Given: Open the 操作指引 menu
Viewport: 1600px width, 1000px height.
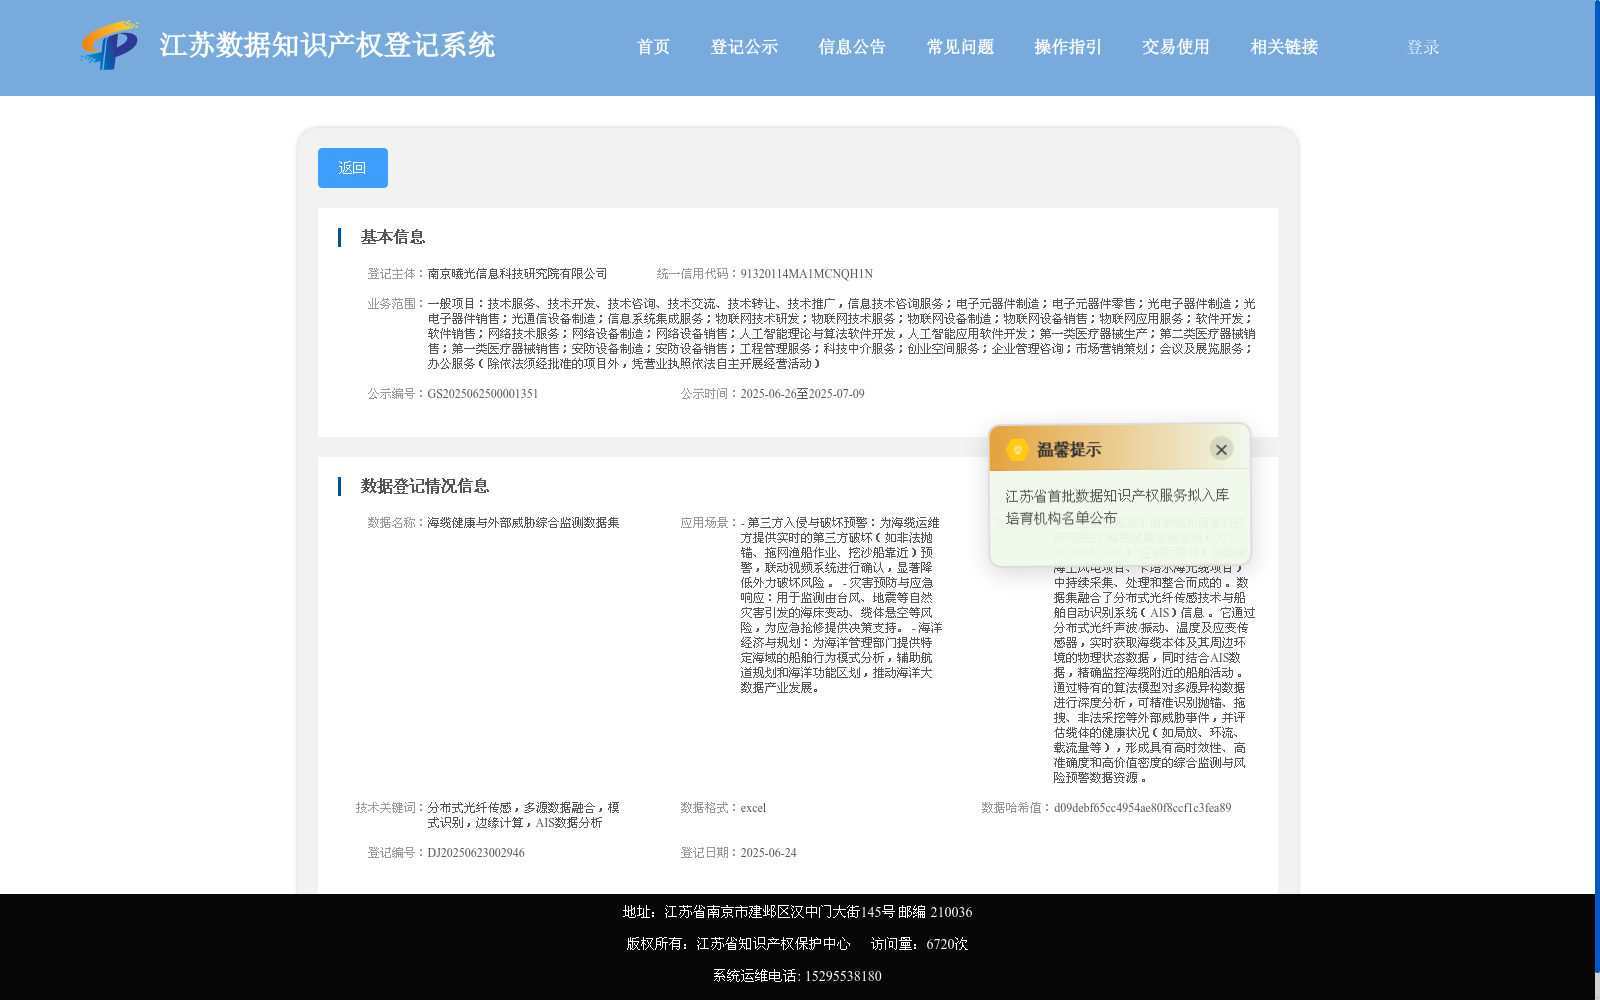Looking at the screenshot, I should click(x=1068, y=47).
